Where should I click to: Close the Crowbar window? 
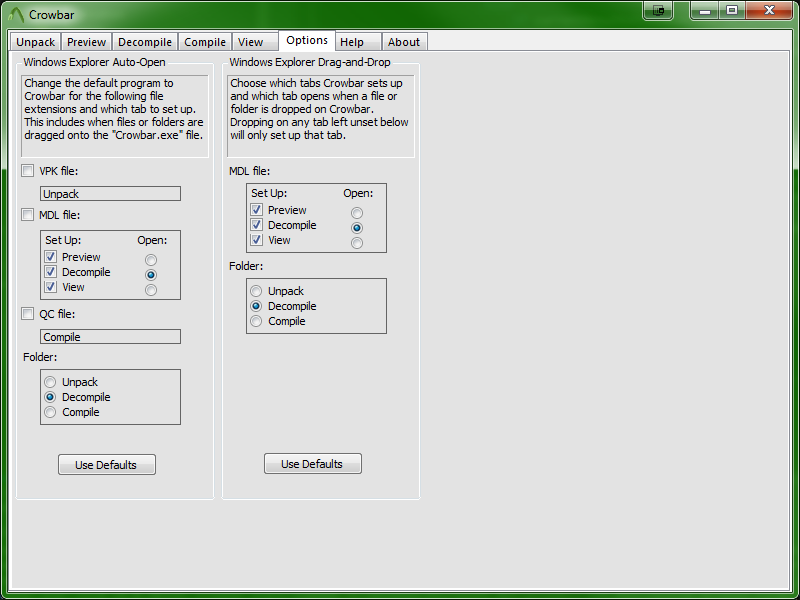coord(769,10)
